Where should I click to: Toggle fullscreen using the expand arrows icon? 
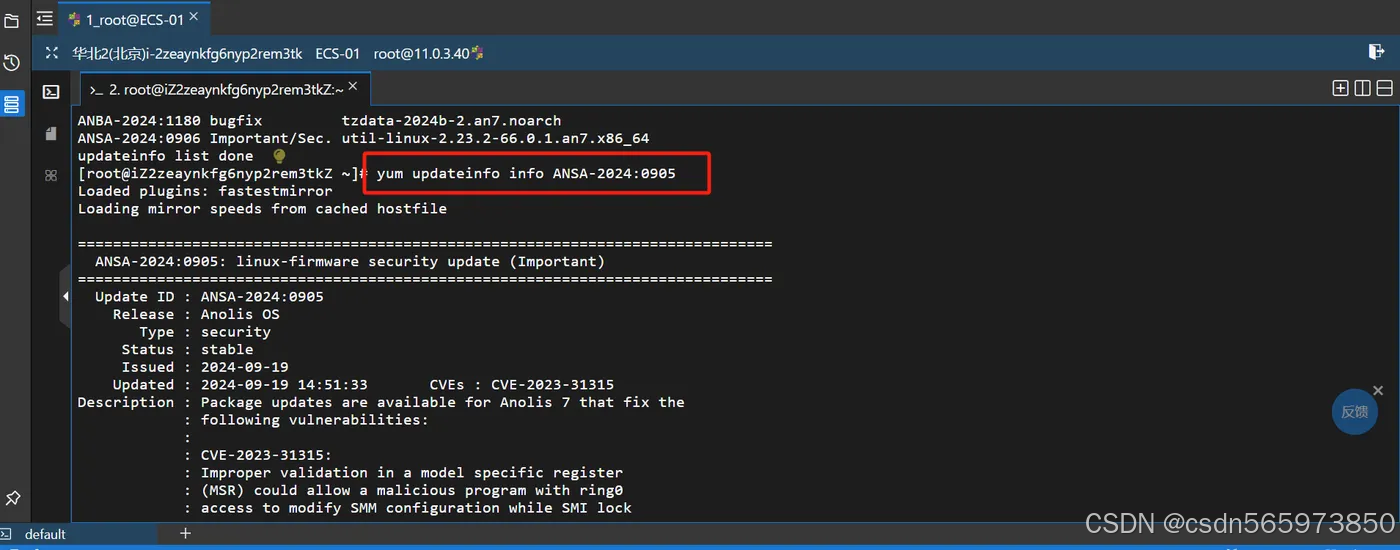click(52, 53)
